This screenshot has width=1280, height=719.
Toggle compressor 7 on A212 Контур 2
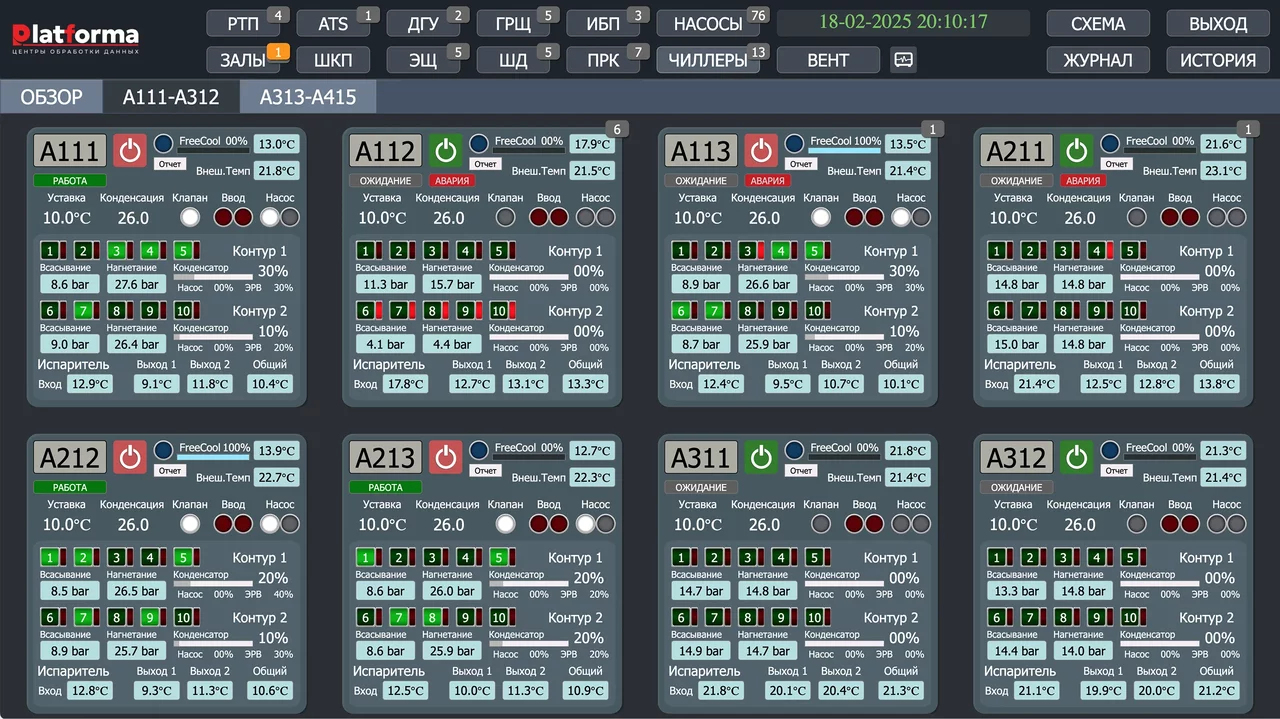[83, 617]
